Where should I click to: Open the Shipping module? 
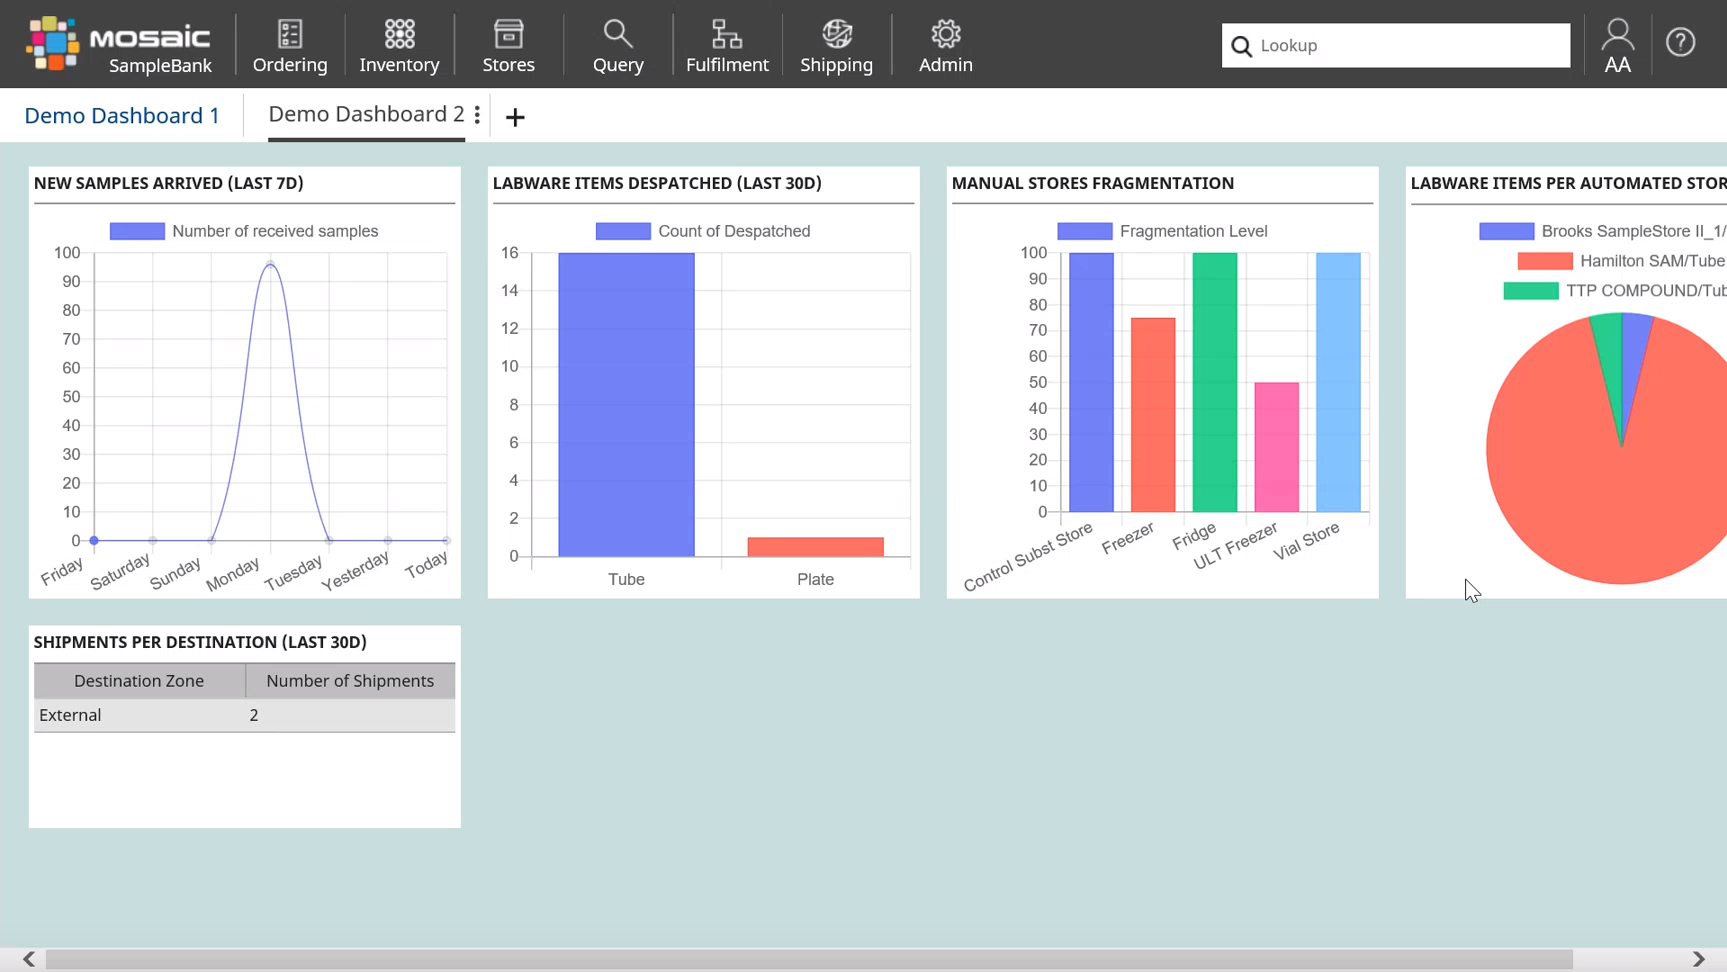point(836,44)
